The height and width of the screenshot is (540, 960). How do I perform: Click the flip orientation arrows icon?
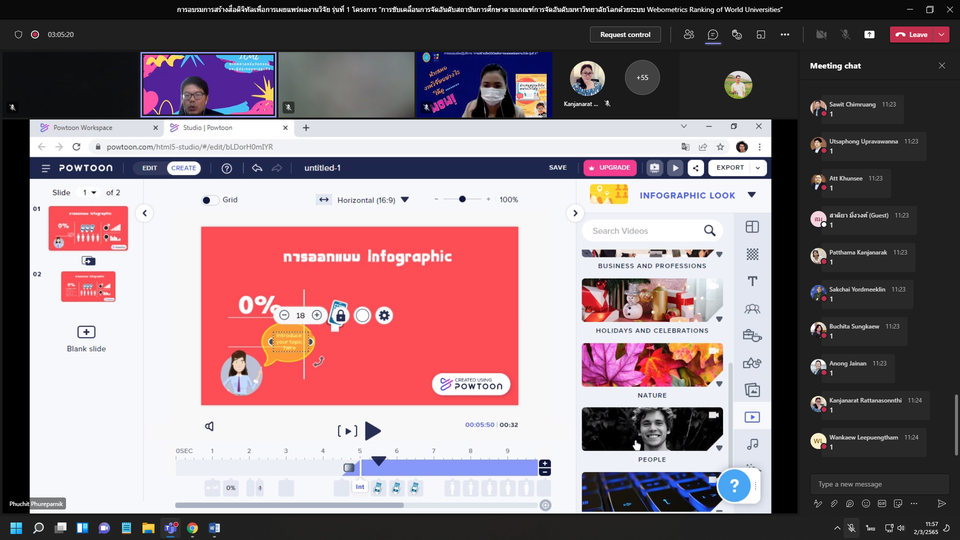coord(323,200)
